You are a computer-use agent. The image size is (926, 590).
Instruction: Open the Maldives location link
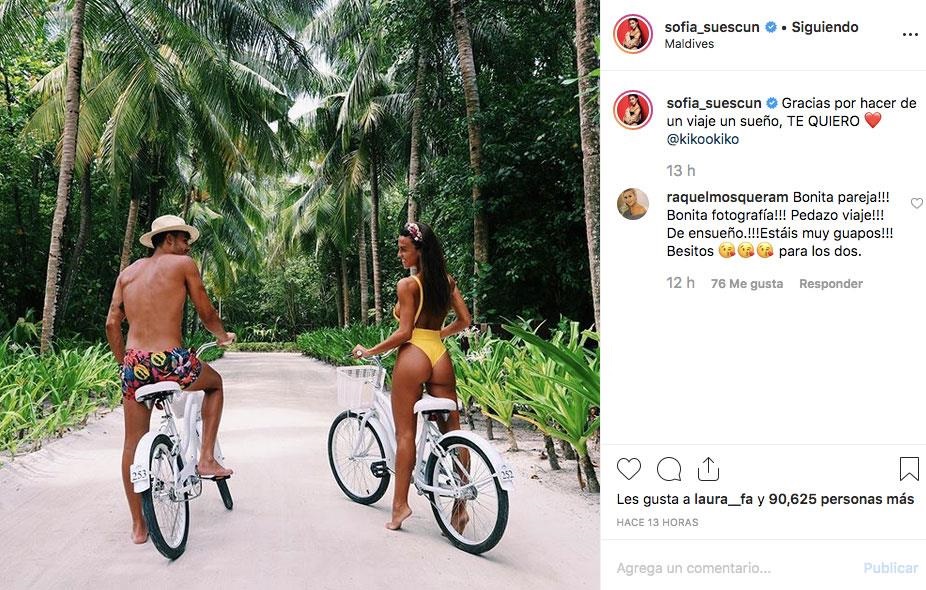(x=689, y=45)
